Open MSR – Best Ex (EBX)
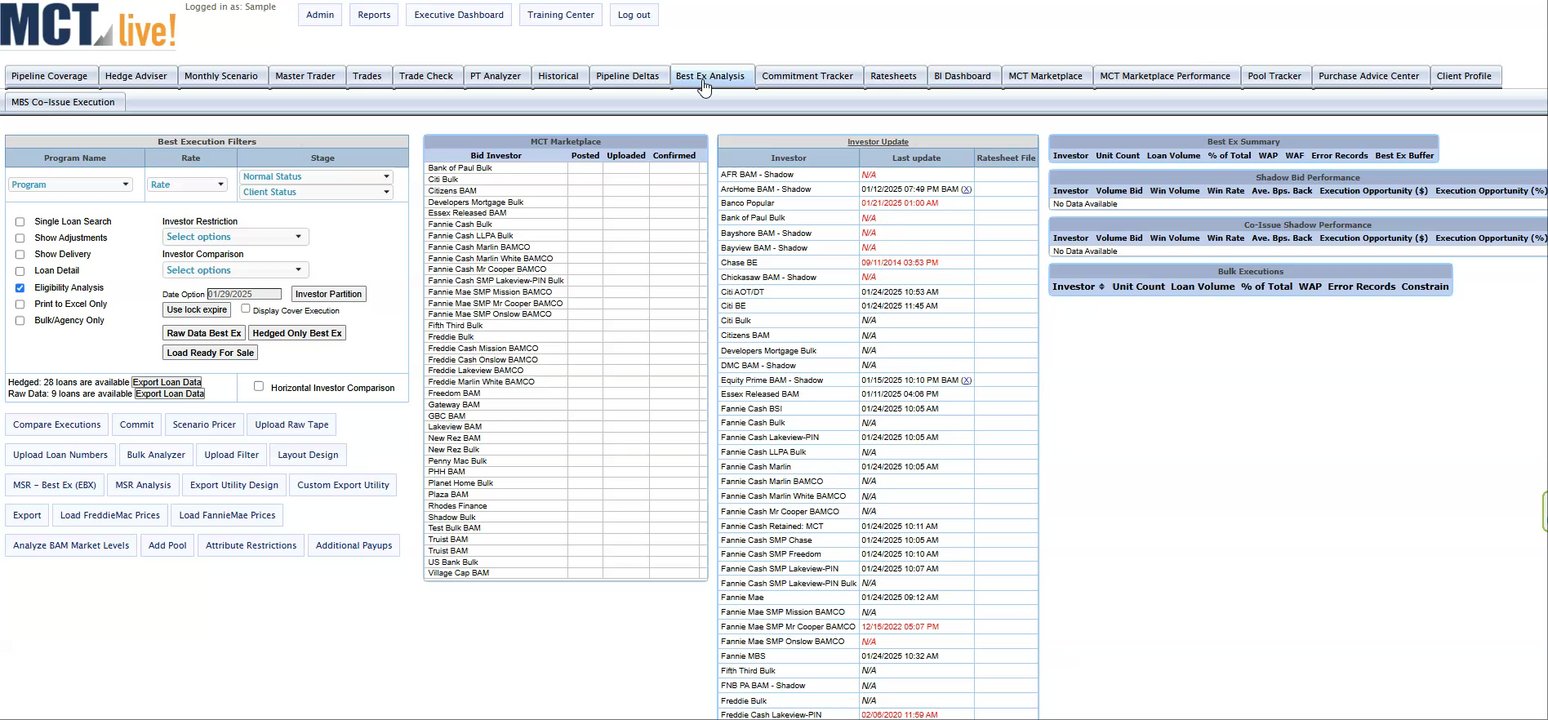The width and height of the screenshot is (1548, 720). [x=54, y=485]
